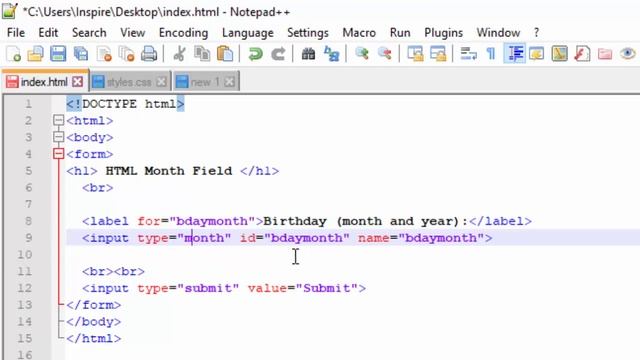Create a new file with New icon

point(13,54)
